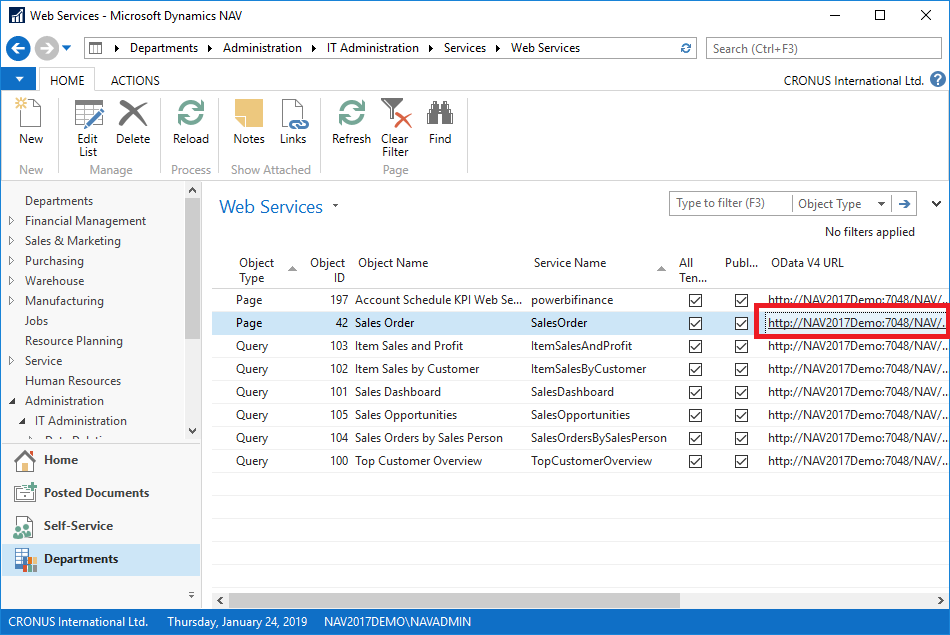Click Departments in the breadcrumb path
Viewport: 950px width, 635px height.
[164, 48]
